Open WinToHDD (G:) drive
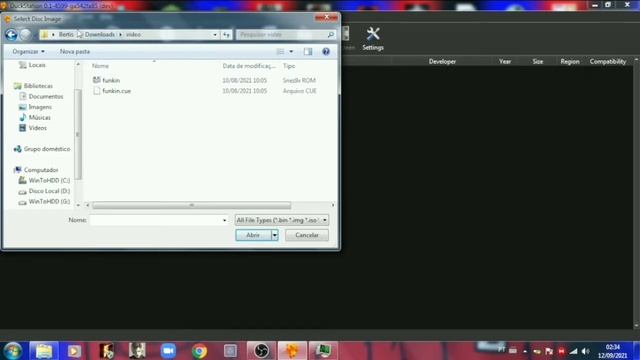Image resolution: width=640 pixels, height=360 pixels. [49, 202]
